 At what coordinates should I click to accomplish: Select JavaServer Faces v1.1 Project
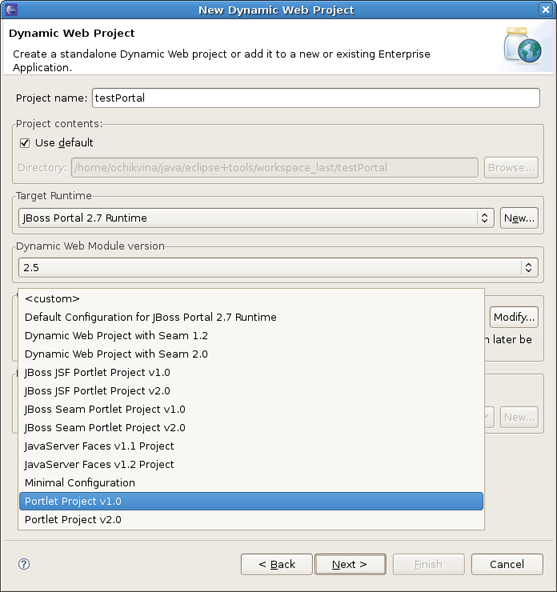(x=251, y=446)
